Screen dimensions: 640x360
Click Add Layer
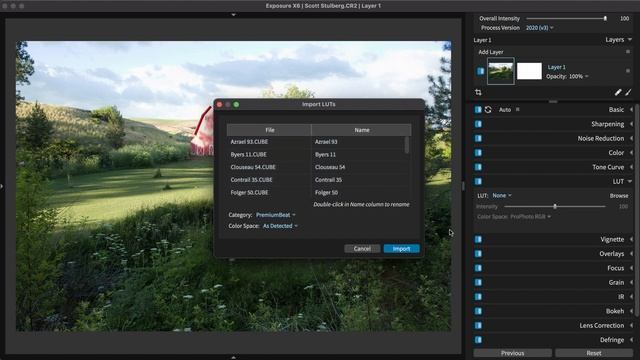(491, 52)
